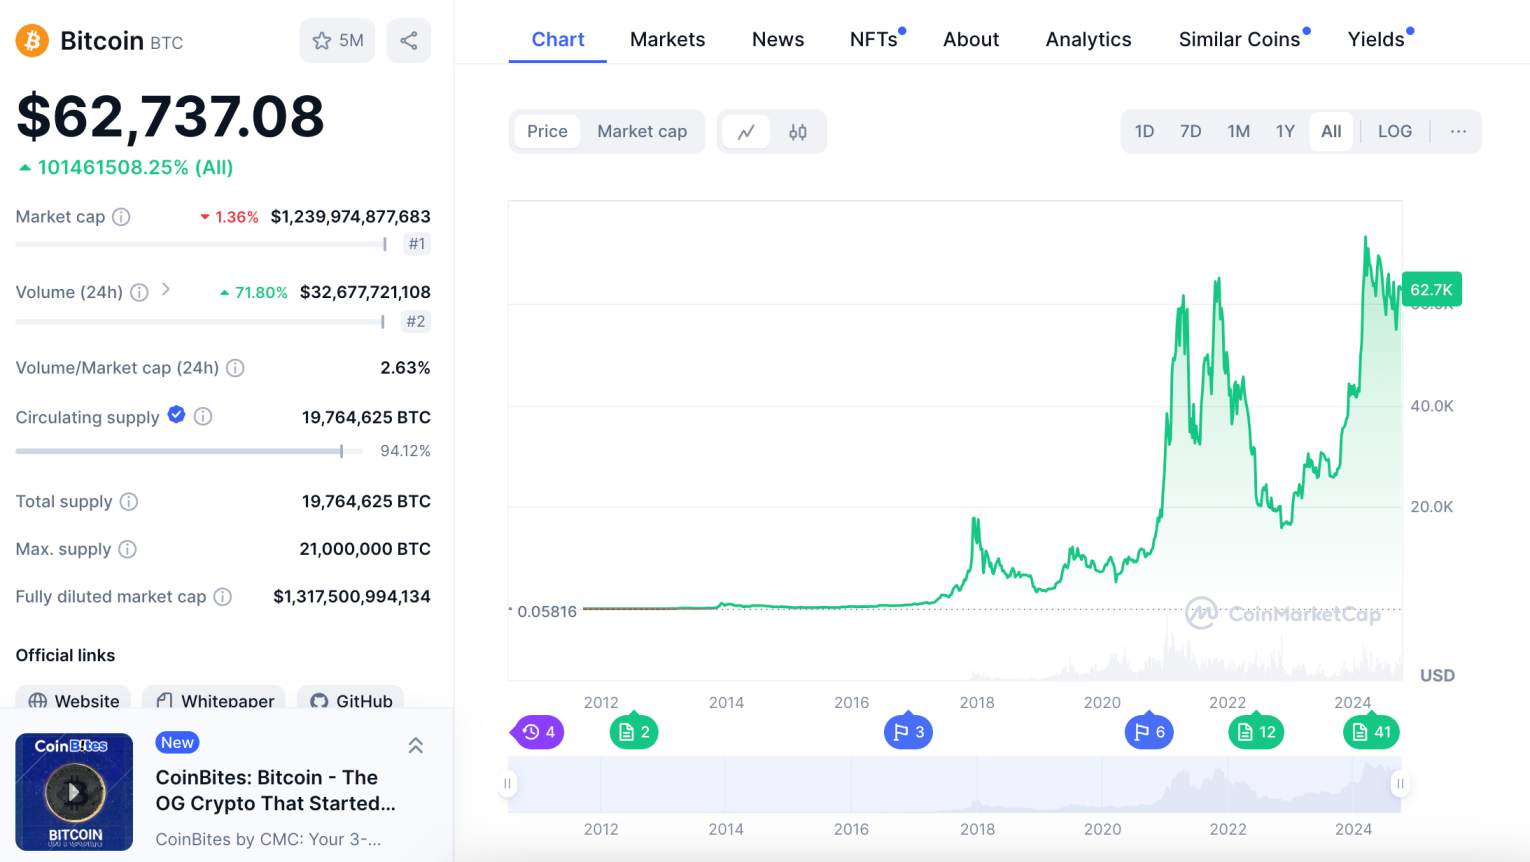Image resolution: width=1530 pixels, height=862 pixels.
Task: Click market cap rank #1 badge
Action: click(417, 243)
